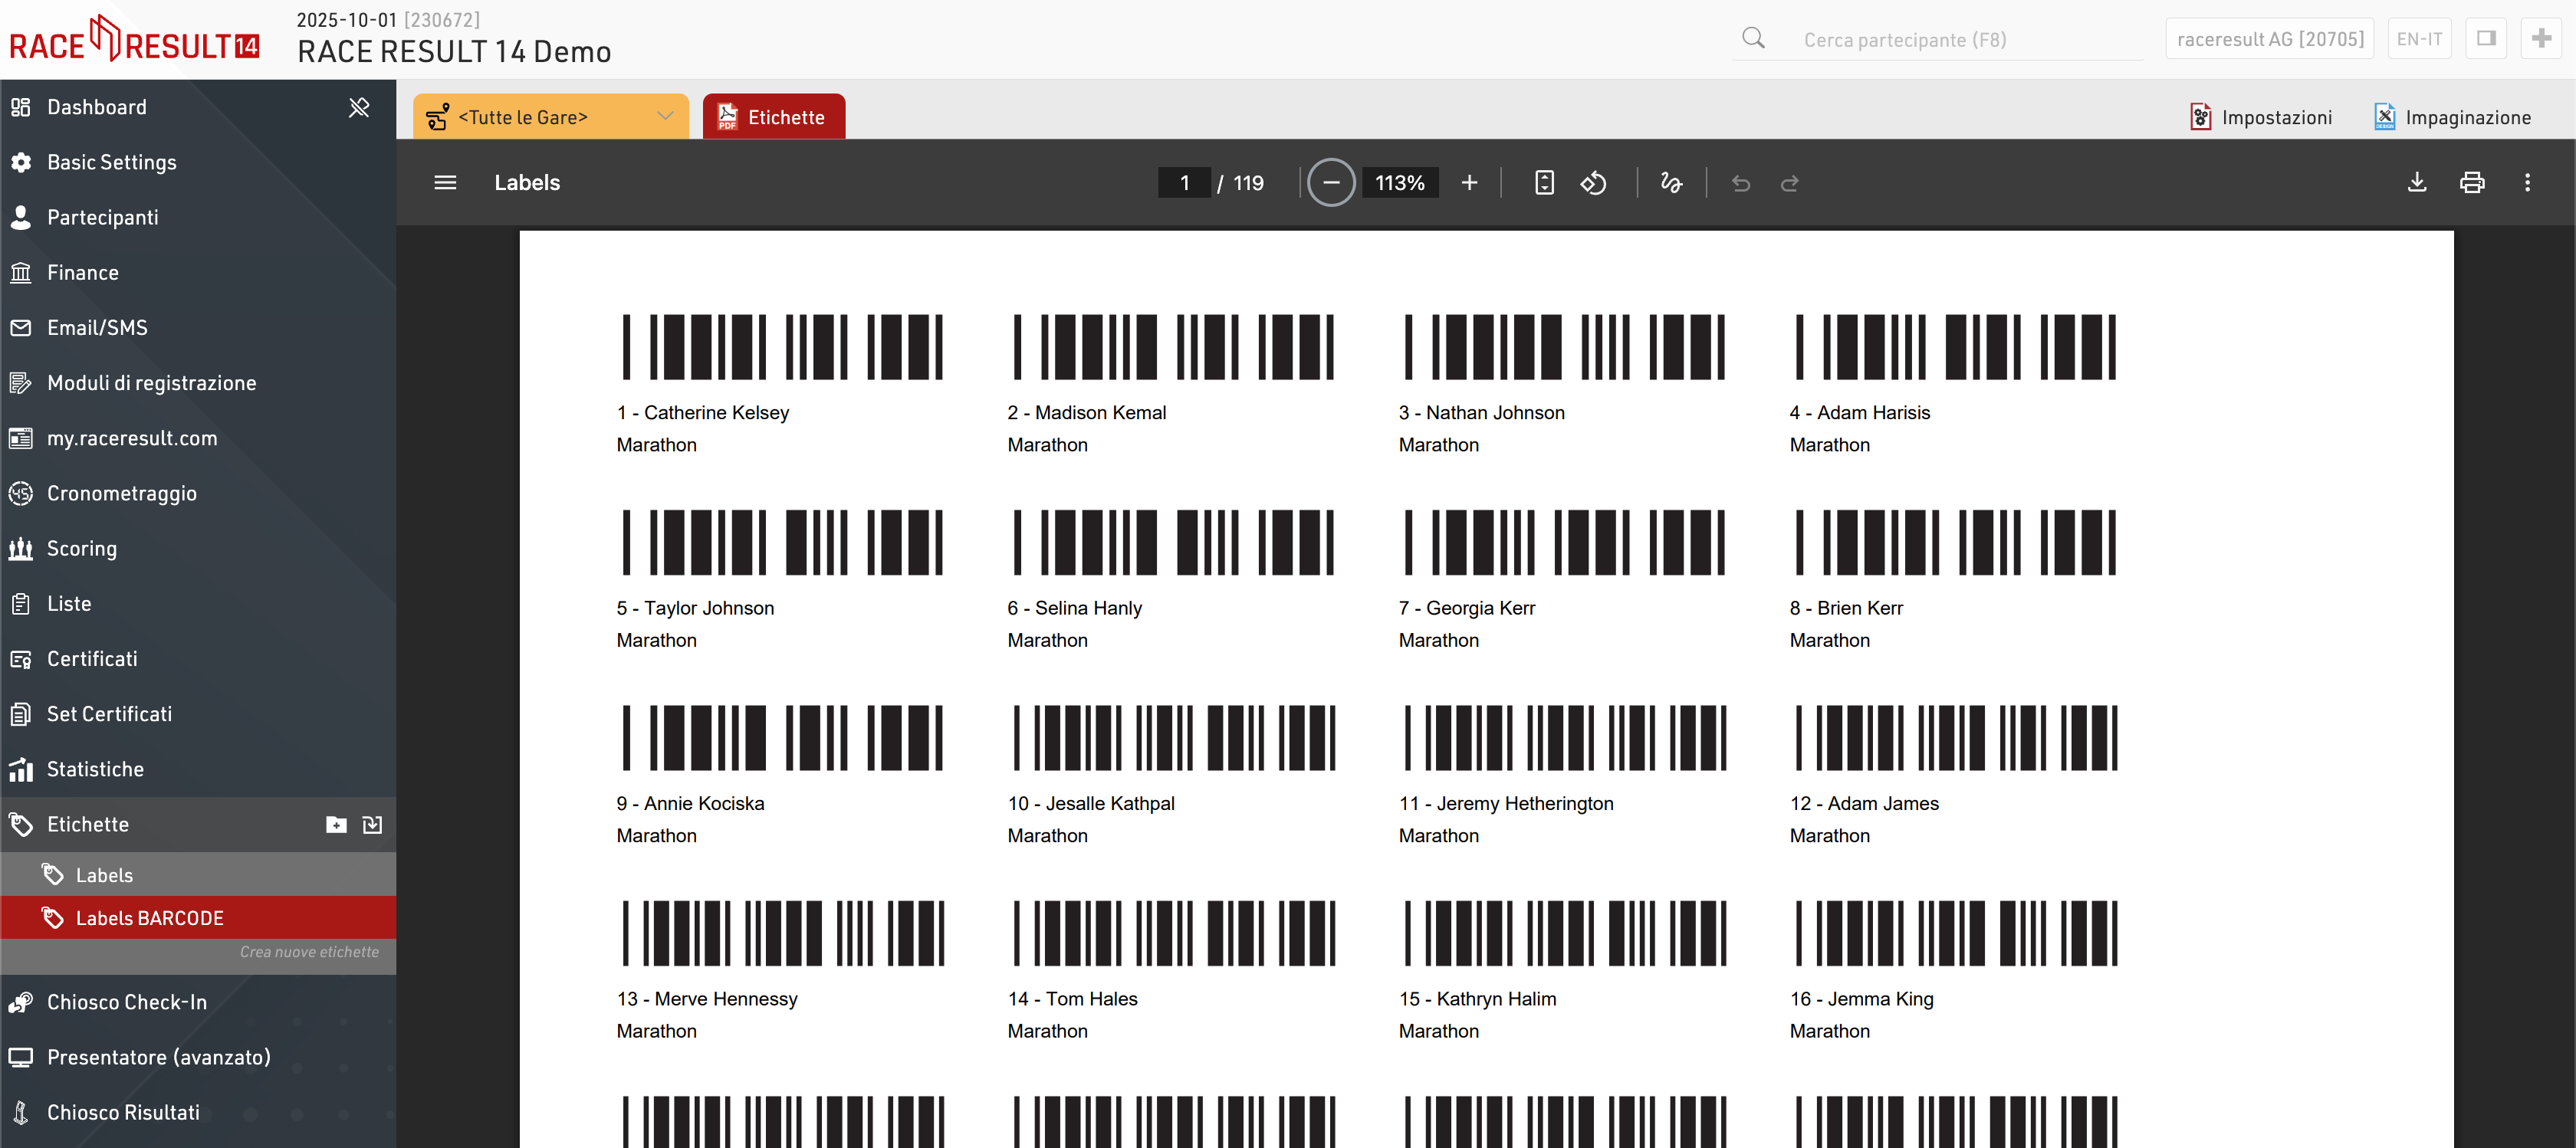
Task: Open the Etichette PDF tab
Action: click(773, 117)
